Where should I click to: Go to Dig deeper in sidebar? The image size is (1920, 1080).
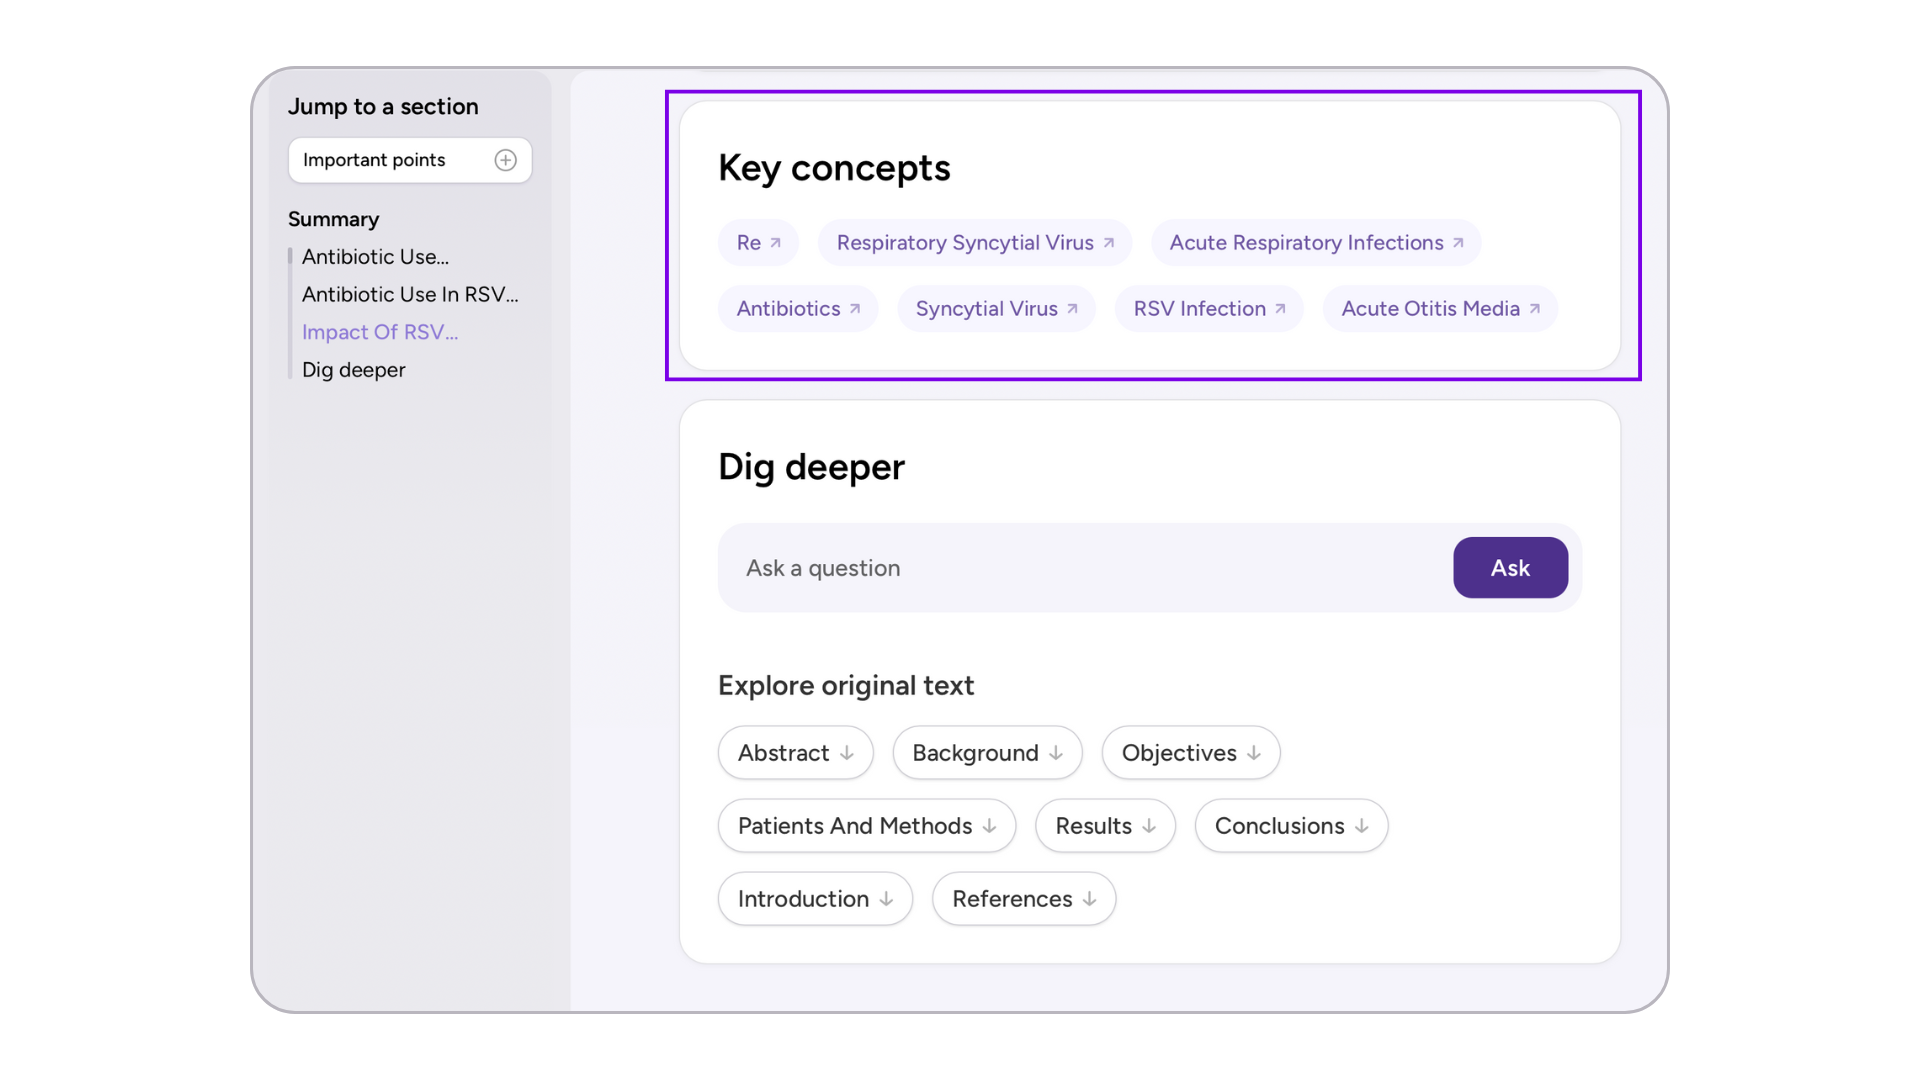(x=353, y=370)
